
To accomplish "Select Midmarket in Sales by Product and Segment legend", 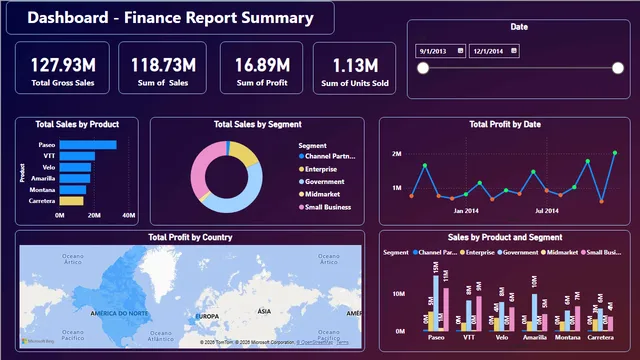I will (559, 253).
